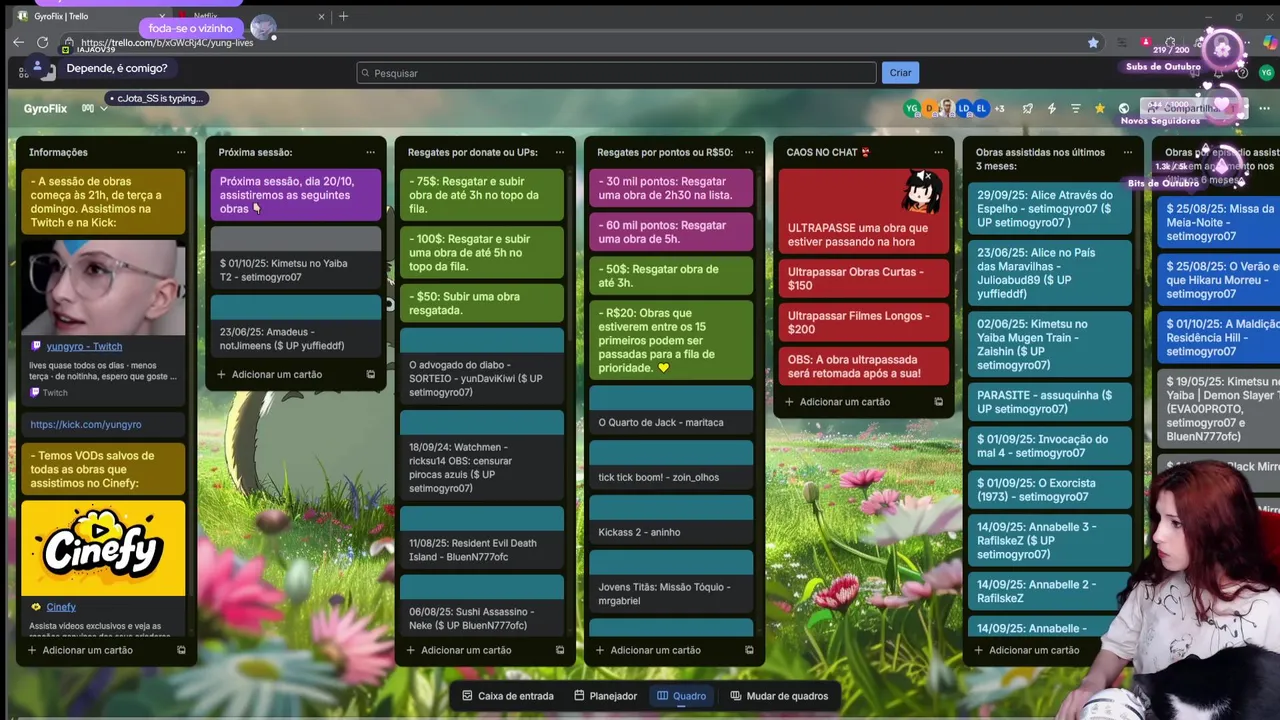Create from template in Resgates por donate list

point(559,650)
